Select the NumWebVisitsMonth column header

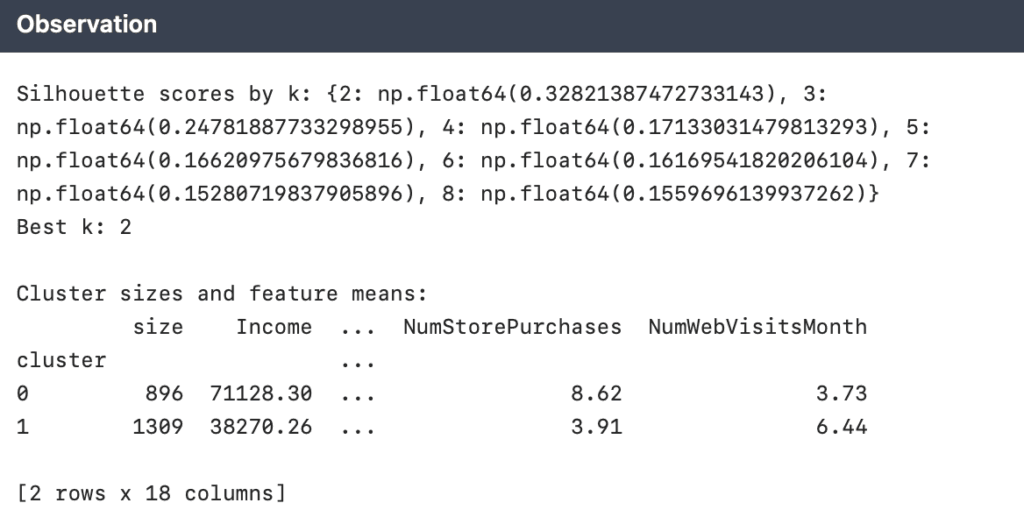(756, 327)
